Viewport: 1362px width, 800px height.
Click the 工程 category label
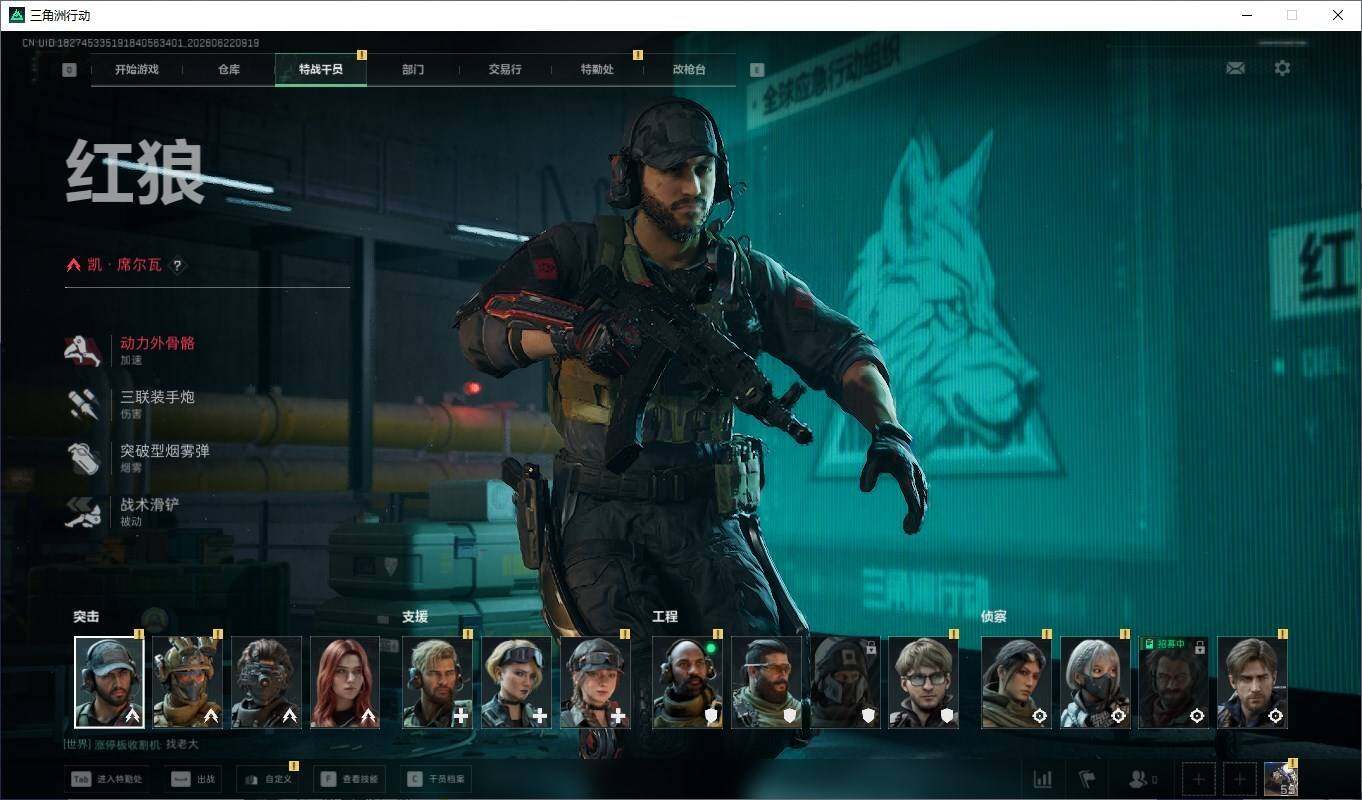pyautogui.click(x=665, y=617)
